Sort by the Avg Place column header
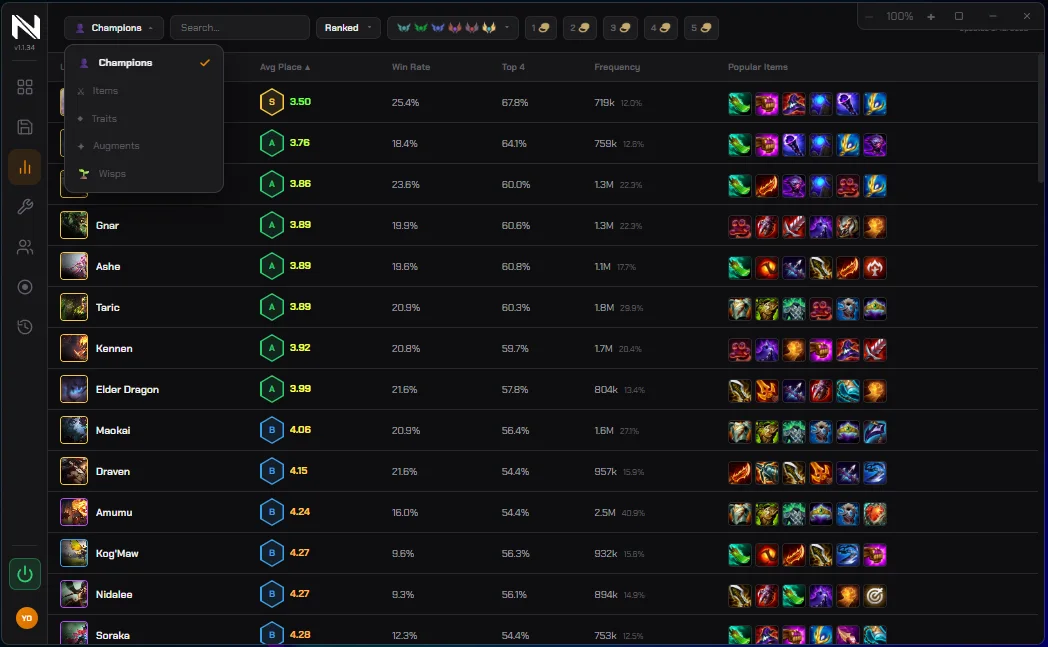Screen dimensions: 1048x647 pos(285,67)
